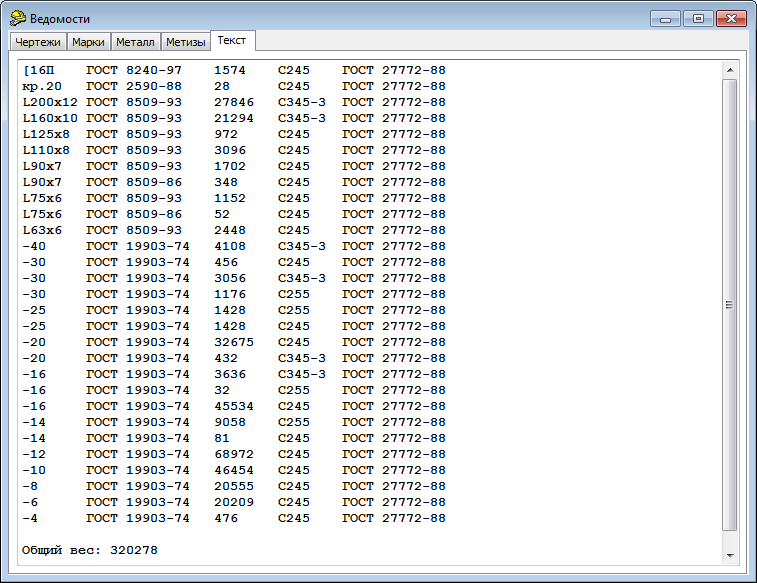Click weight value '27846'

[234, 102]
